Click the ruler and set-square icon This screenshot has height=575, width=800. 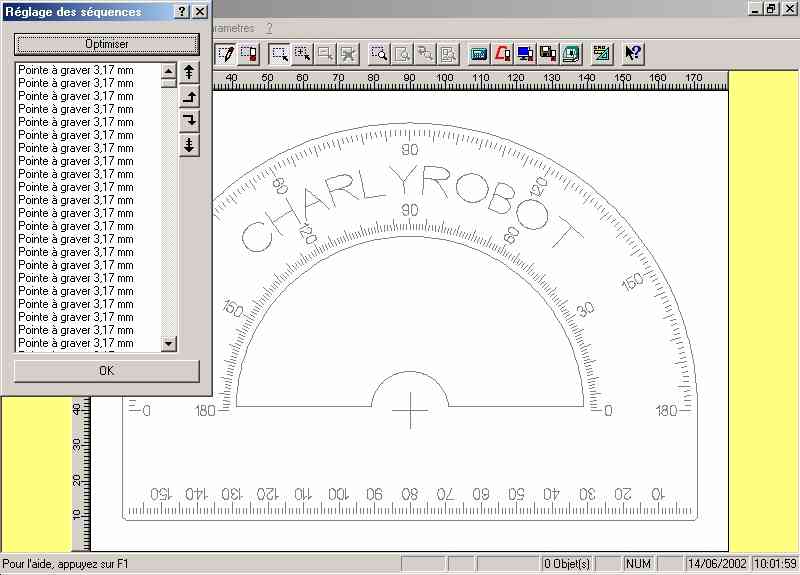click(x=602, y=54)
